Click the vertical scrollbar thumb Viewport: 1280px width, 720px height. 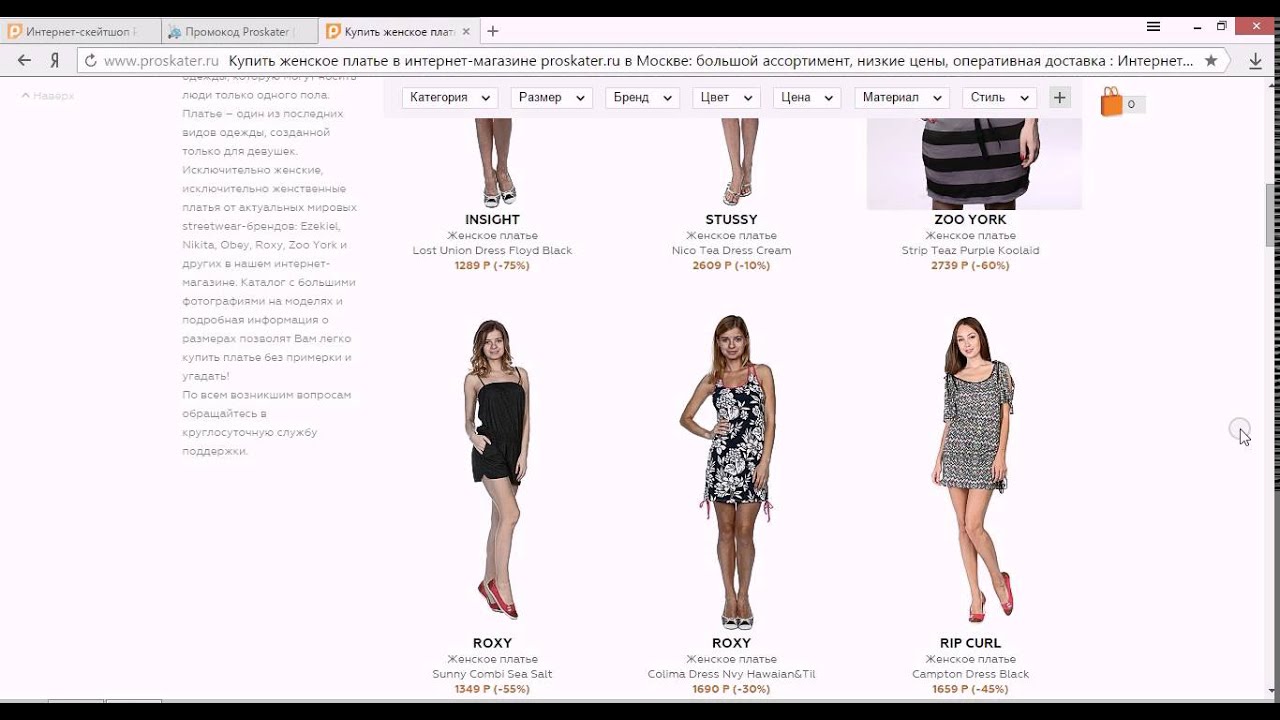(x=1272, y=215)
